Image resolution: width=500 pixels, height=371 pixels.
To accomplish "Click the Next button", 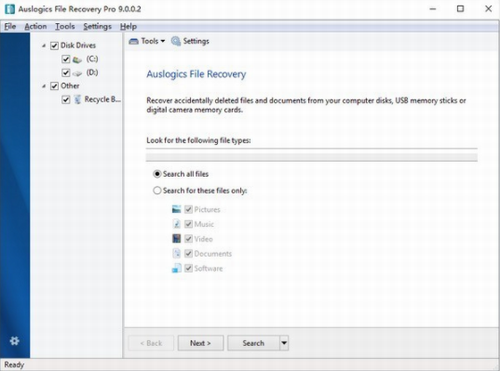I will click(201, 343).
